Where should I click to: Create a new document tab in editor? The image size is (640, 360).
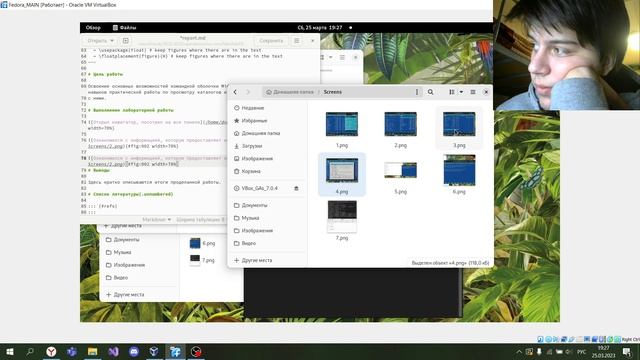(126, 40)
